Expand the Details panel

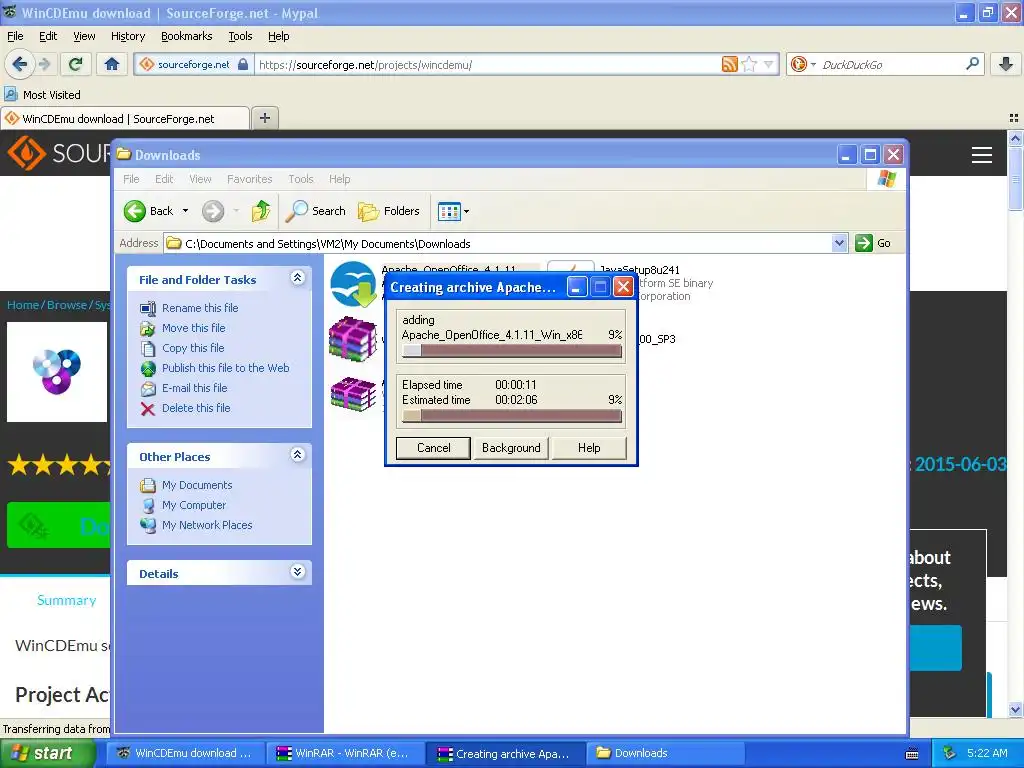click(x=297, y=572)
